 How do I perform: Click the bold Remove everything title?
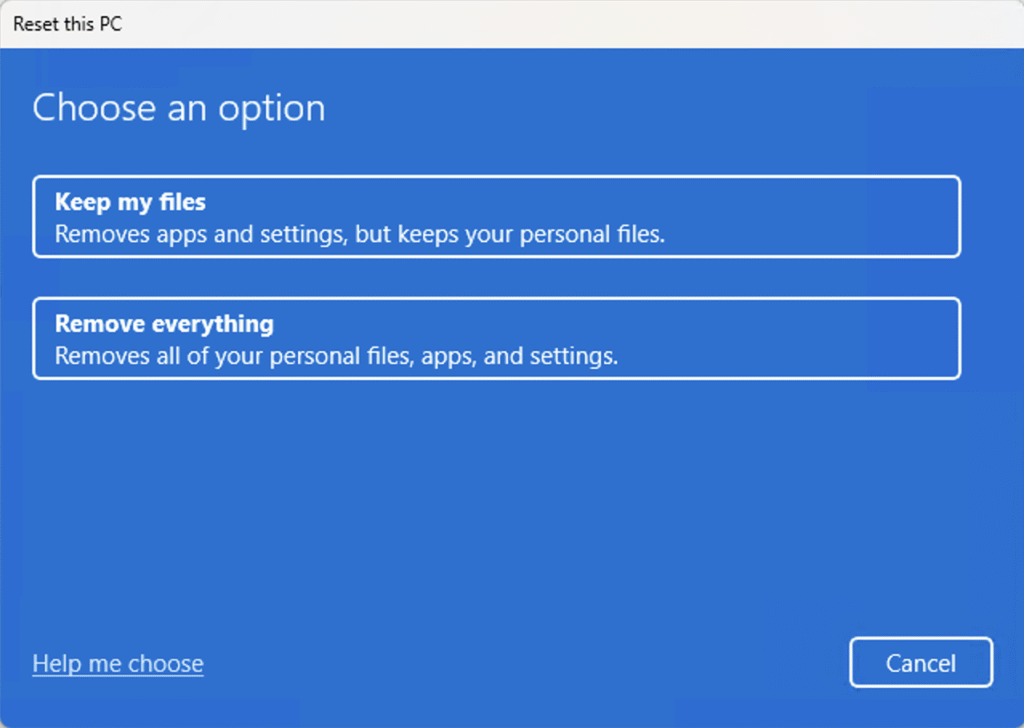[x=164, y=324]
